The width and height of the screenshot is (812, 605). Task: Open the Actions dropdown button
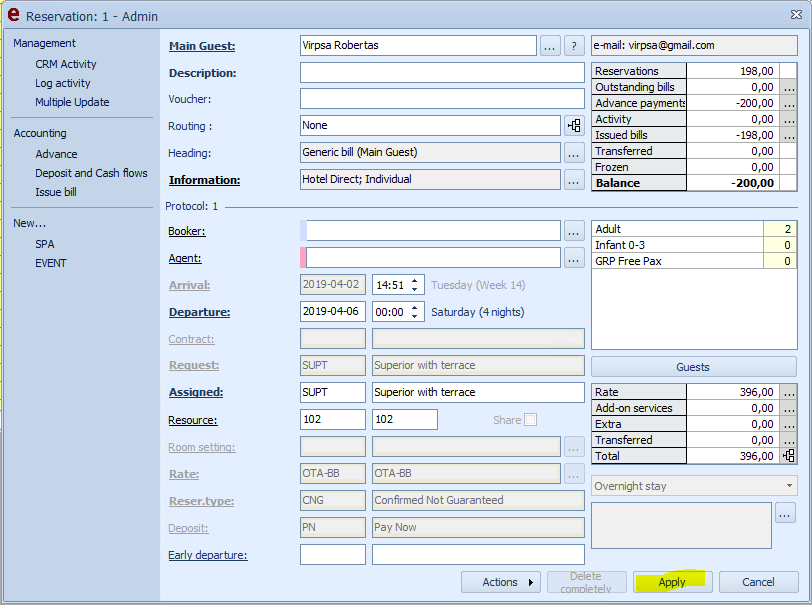[x=500, y=582]
